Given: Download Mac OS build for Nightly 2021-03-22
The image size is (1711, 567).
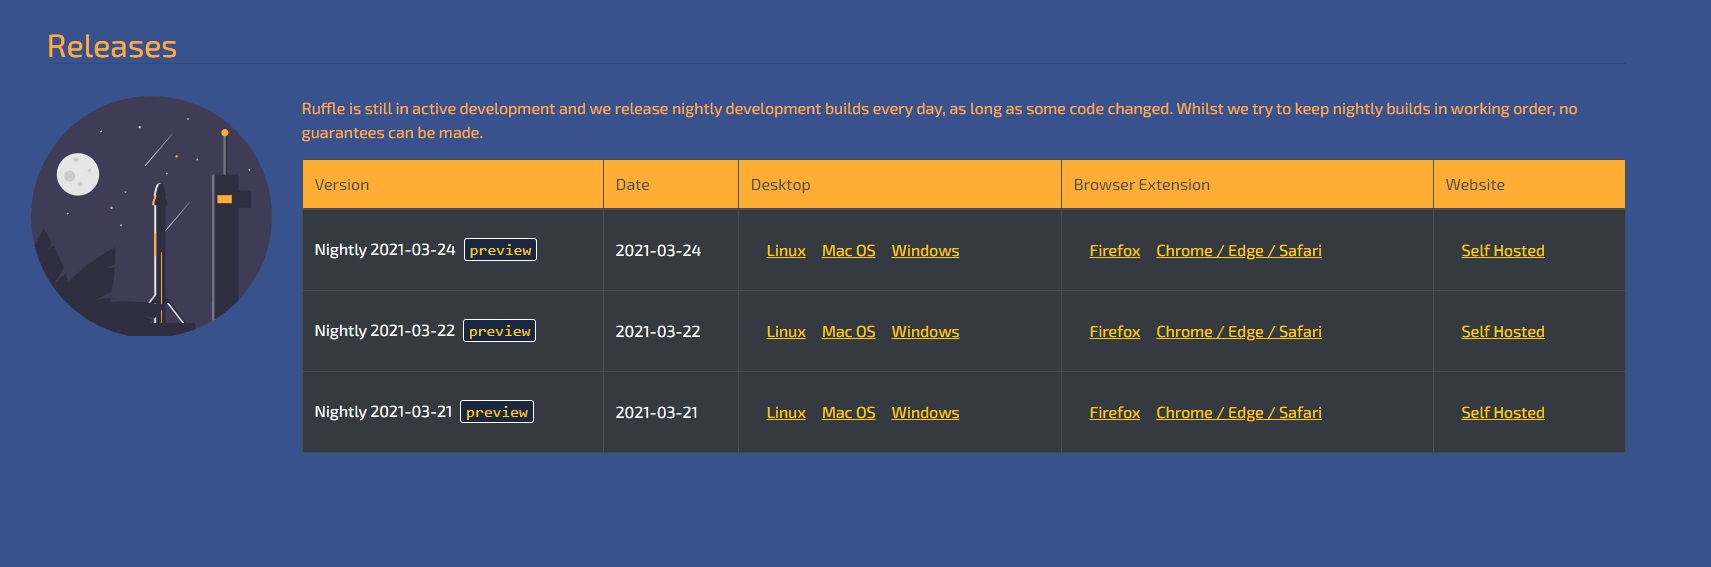Looking at the screenshot, I should tap(848, 332).
